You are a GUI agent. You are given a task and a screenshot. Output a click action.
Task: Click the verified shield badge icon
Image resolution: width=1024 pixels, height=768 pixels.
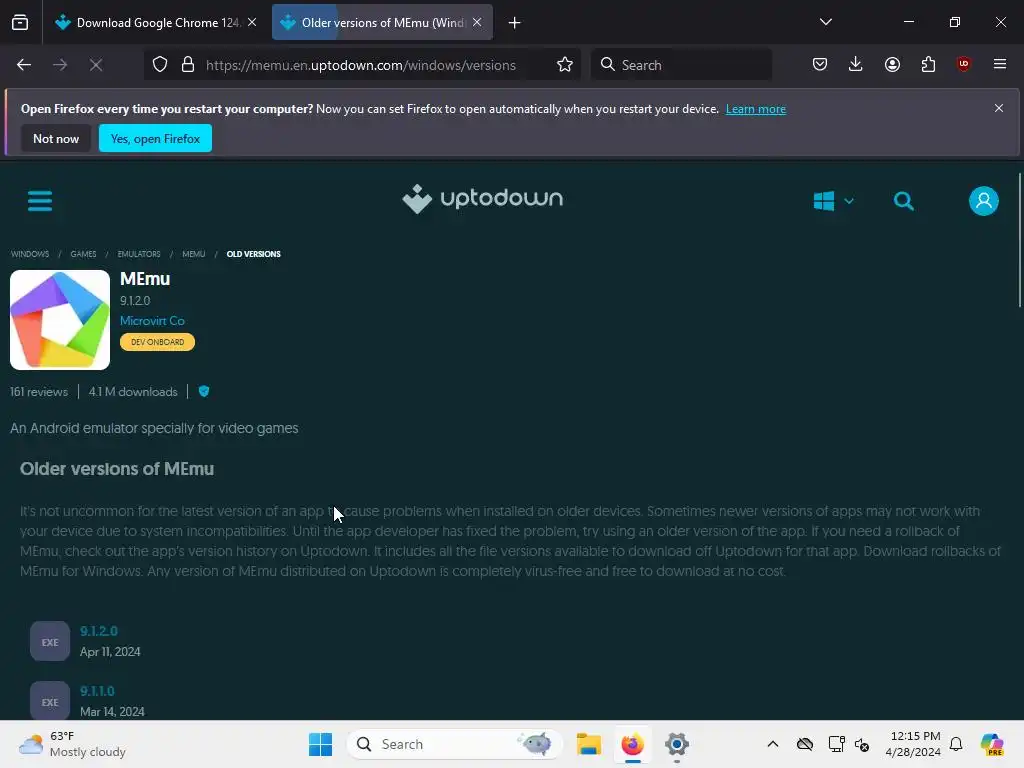(x=204, y=391)
